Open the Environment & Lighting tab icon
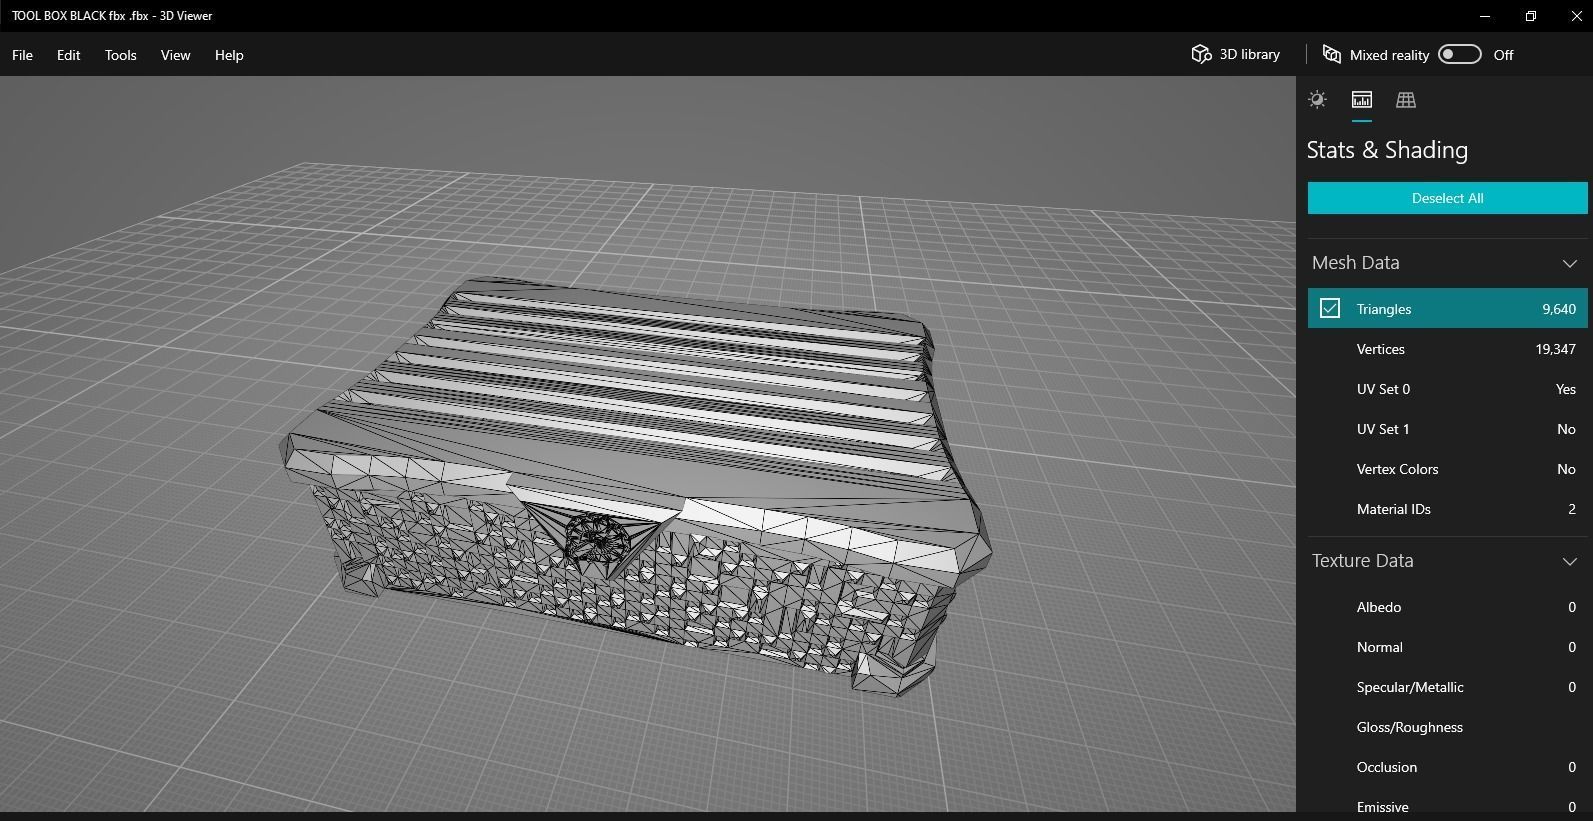This screenshot has width=1593, height=821. [x=1317, y=99]
